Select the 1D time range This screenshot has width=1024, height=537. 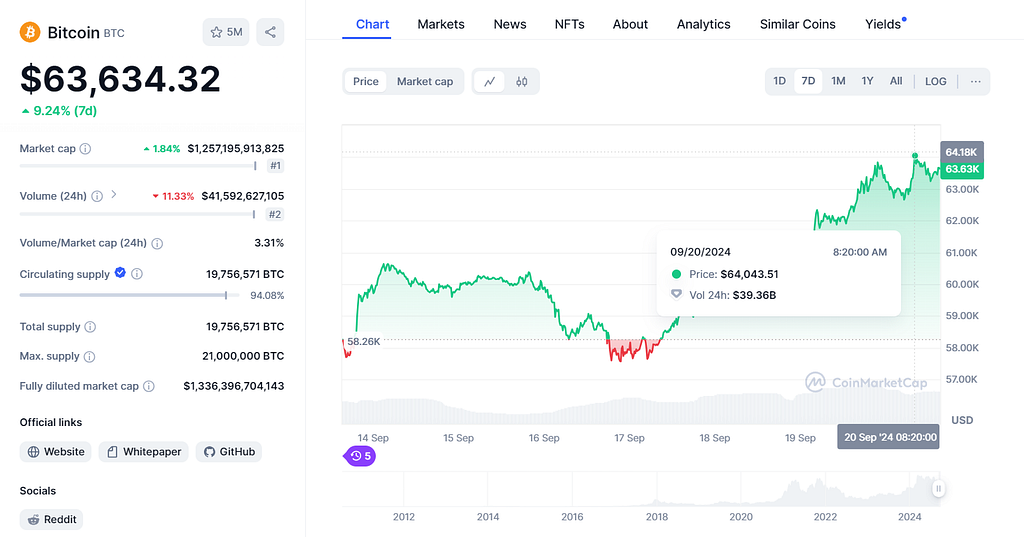click(779, 81)
